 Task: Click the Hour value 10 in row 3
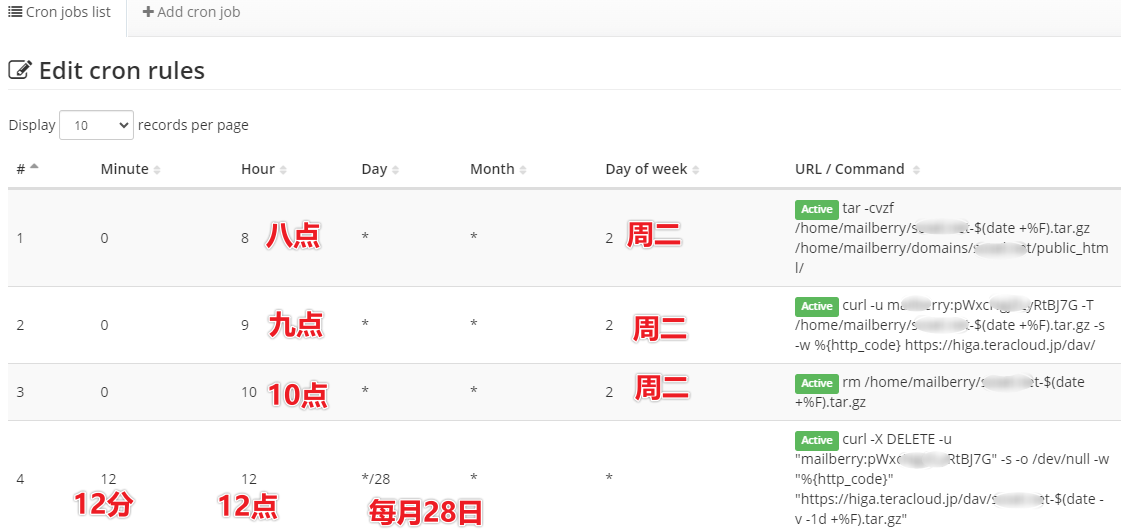[x=249, y=392]
